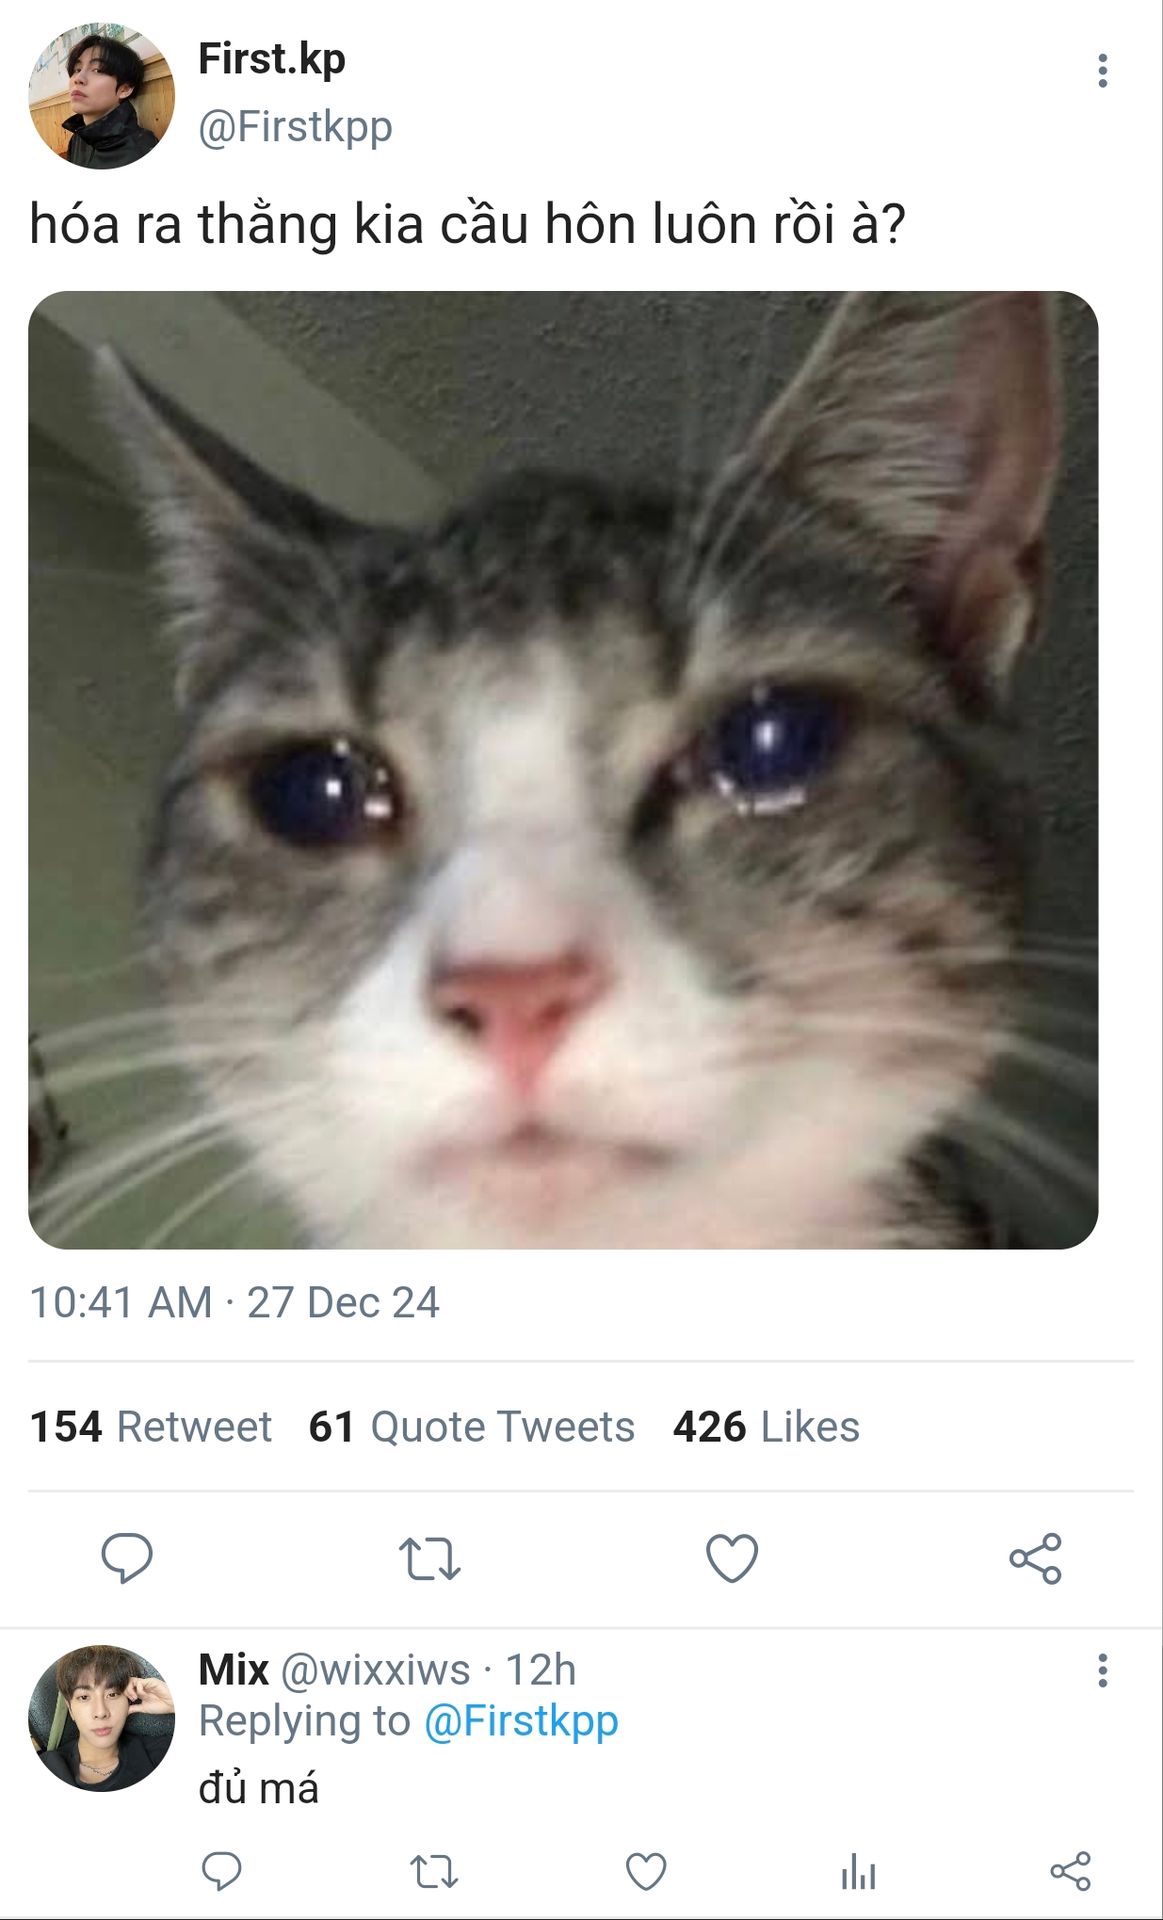This screenshot has height=1920, width=1163.
Task: Open the main tweet's three-dot menu
Action: tap(1102, 71)
